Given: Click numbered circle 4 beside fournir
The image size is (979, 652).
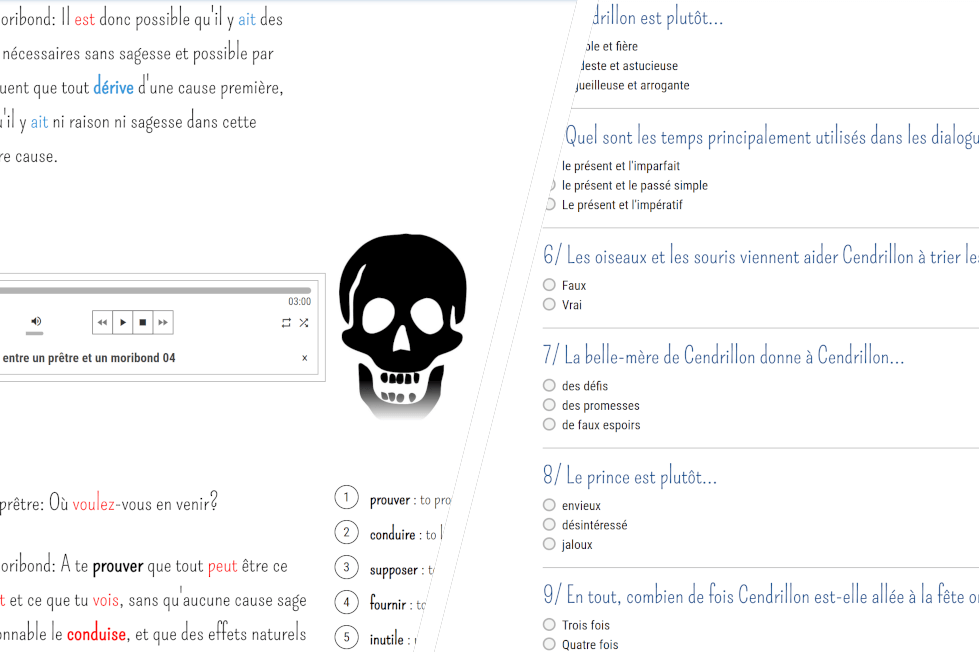Looking at the screenshot, I should point(347,602).
